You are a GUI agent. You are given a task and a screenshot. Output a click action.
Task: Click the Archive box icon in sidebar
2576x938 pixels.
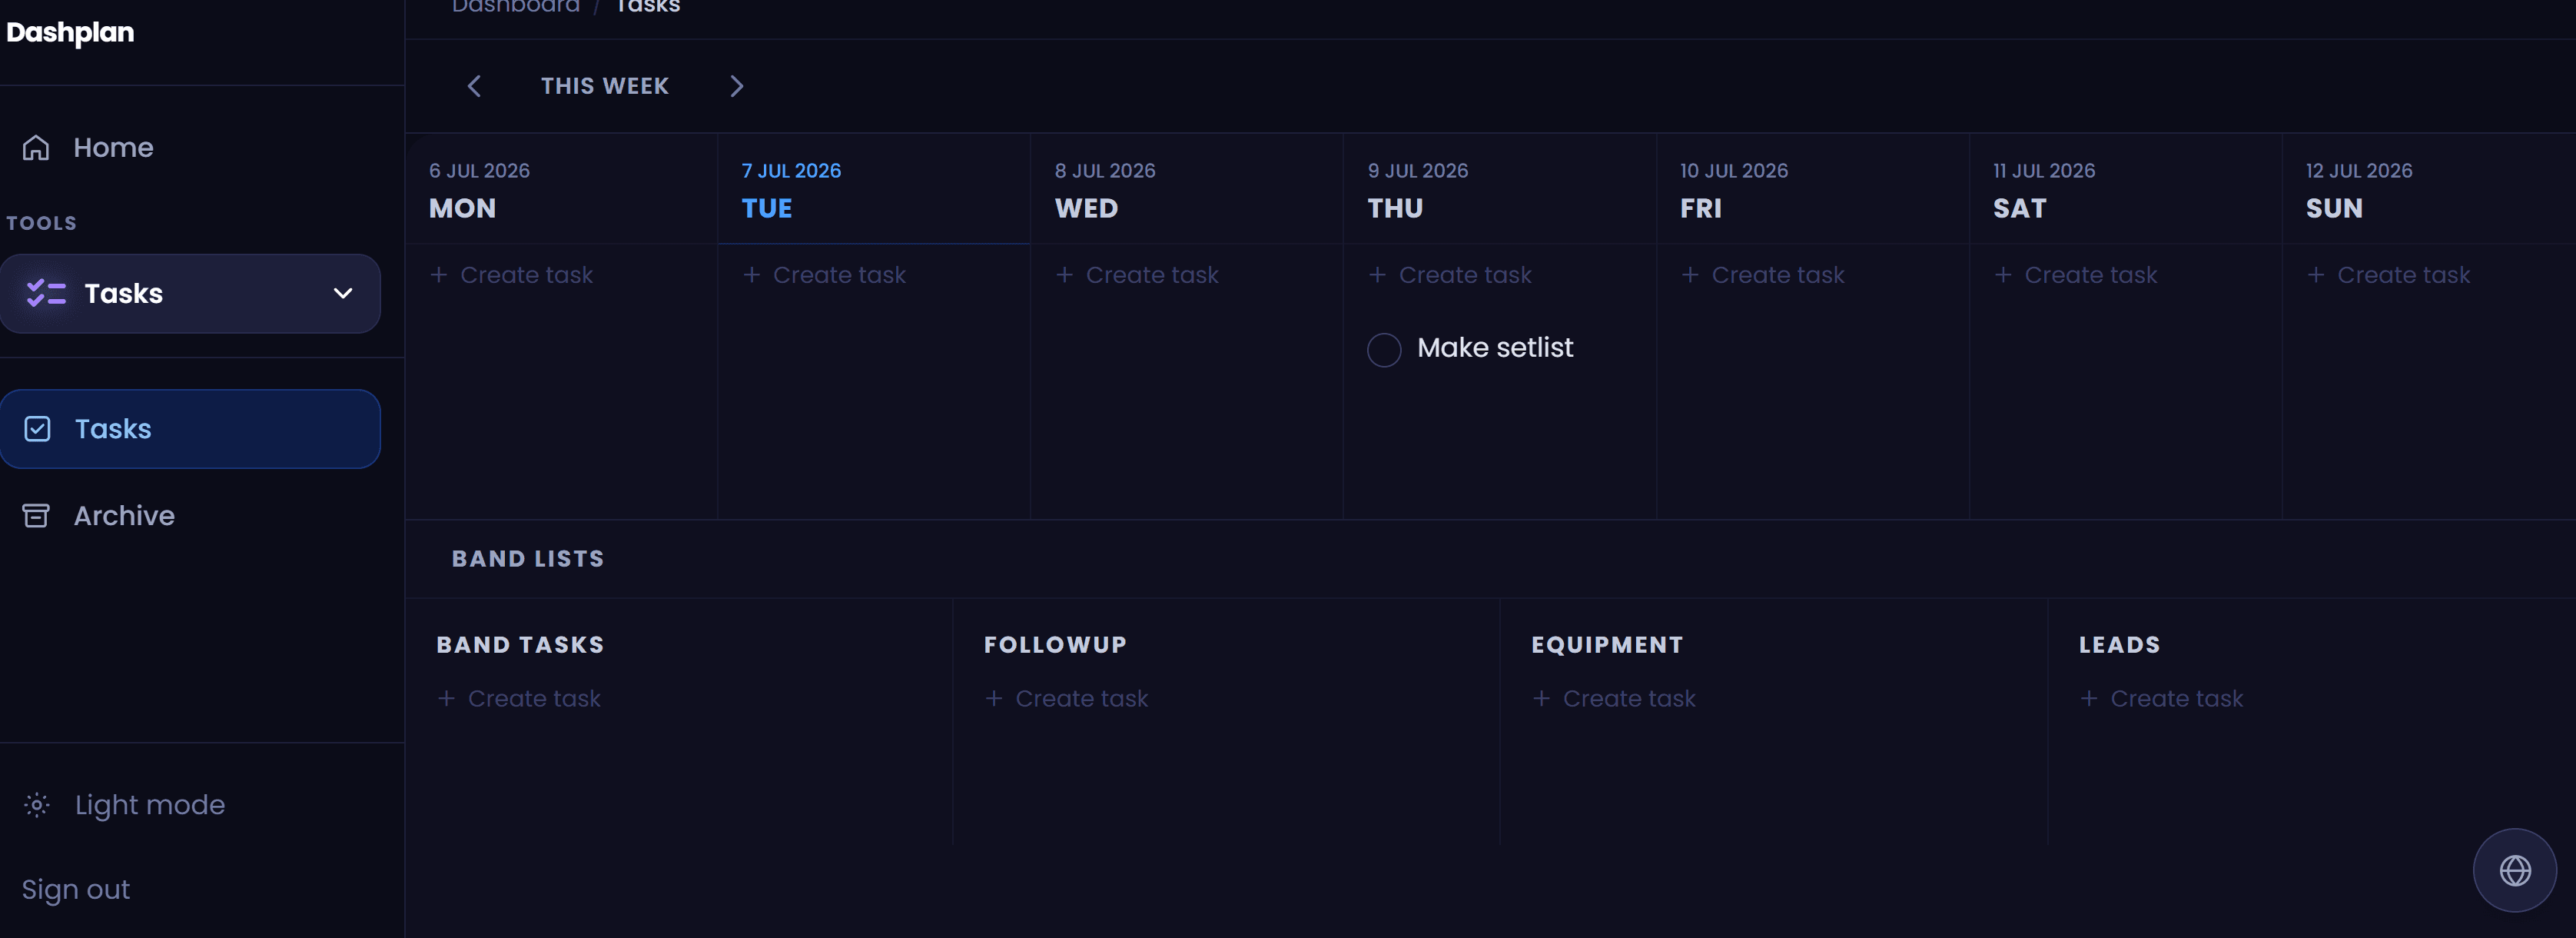36,515
